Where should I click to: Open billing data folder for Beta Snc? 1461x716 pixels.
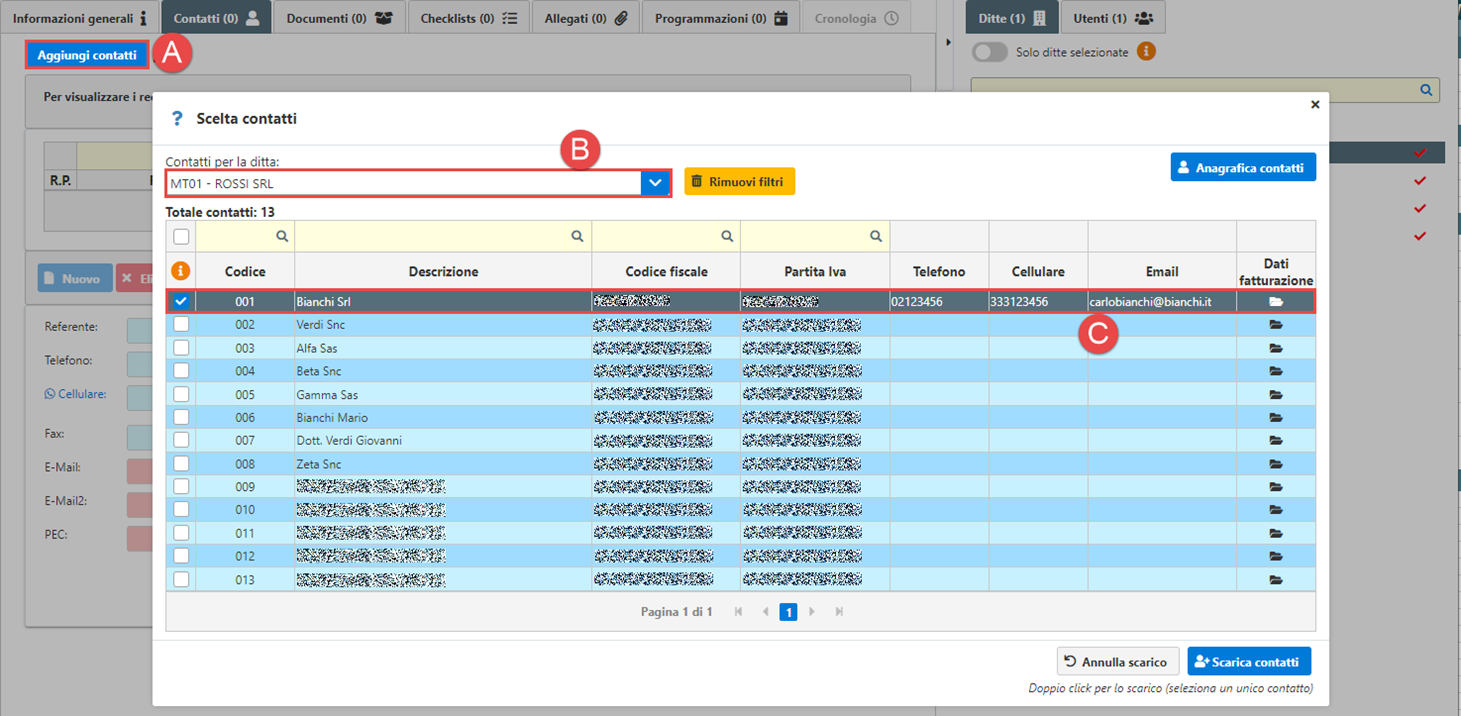[x=1275, y=371]
